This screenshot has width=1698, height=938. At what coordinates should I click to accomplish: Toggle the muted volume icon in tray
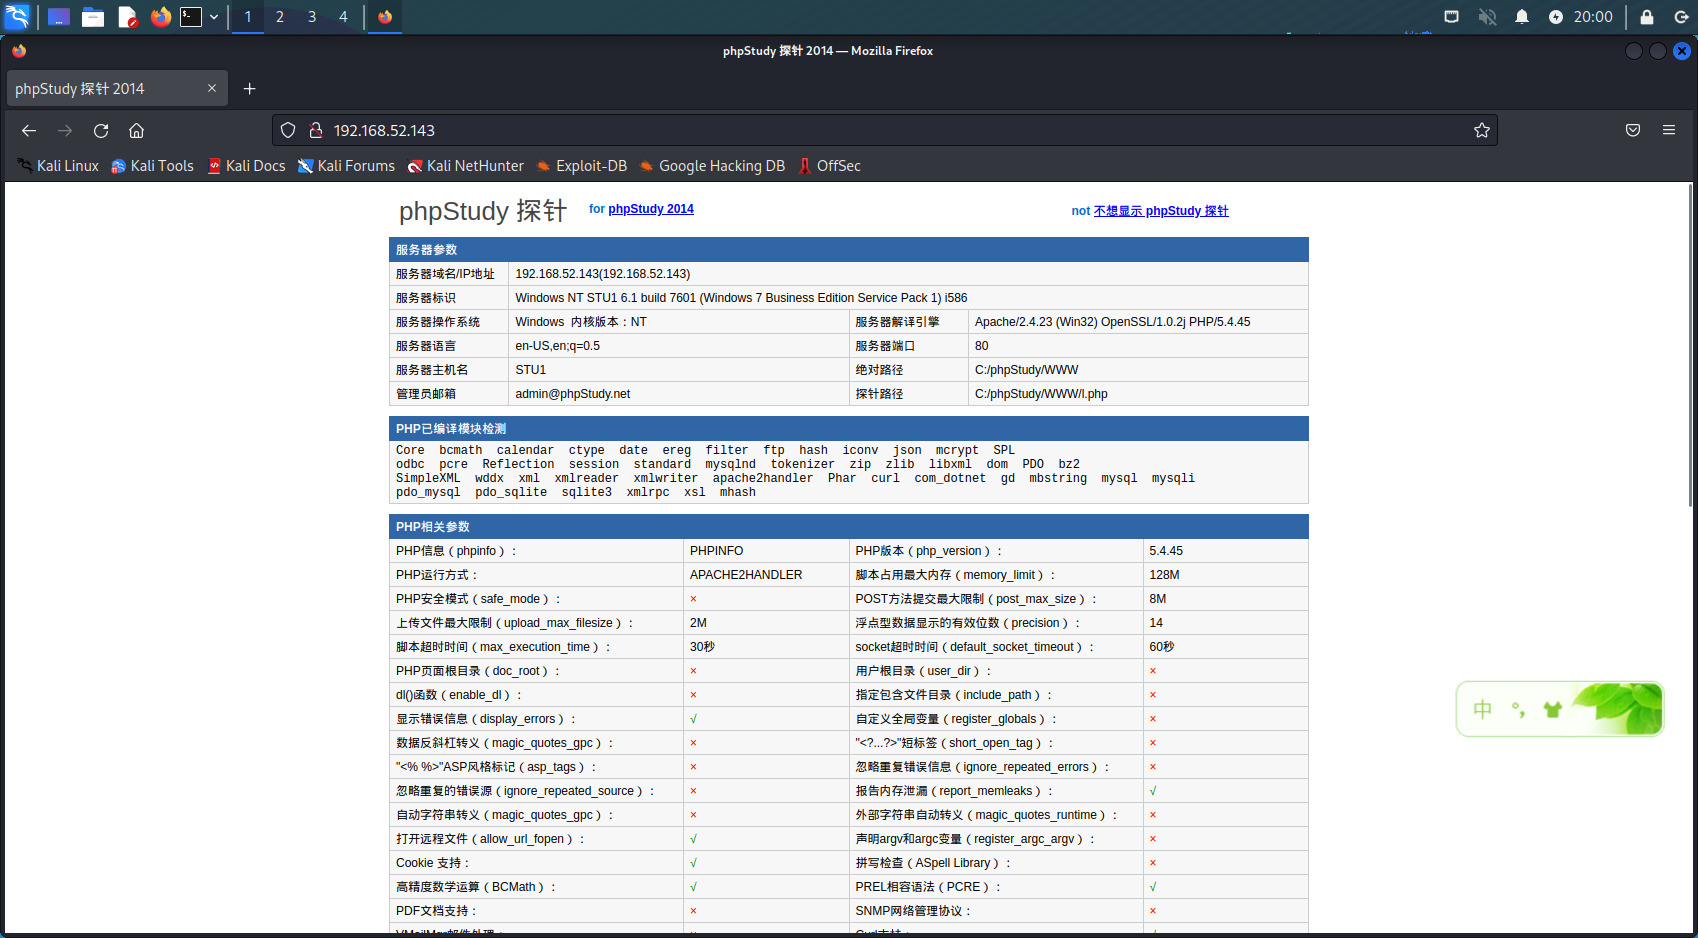[x=1487, y=17]
